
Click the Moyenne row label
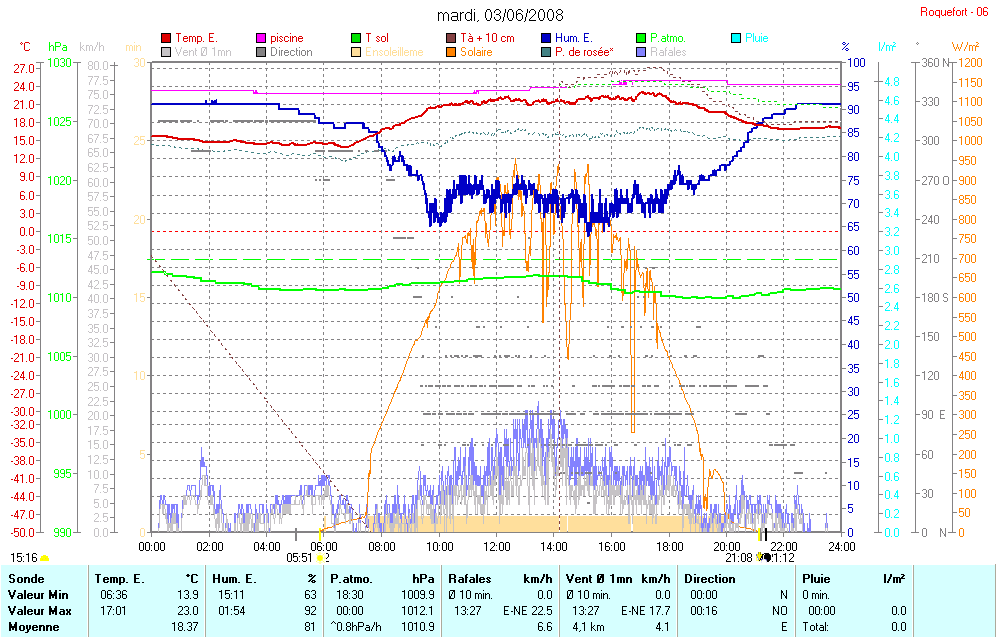(x=34, y=627)
